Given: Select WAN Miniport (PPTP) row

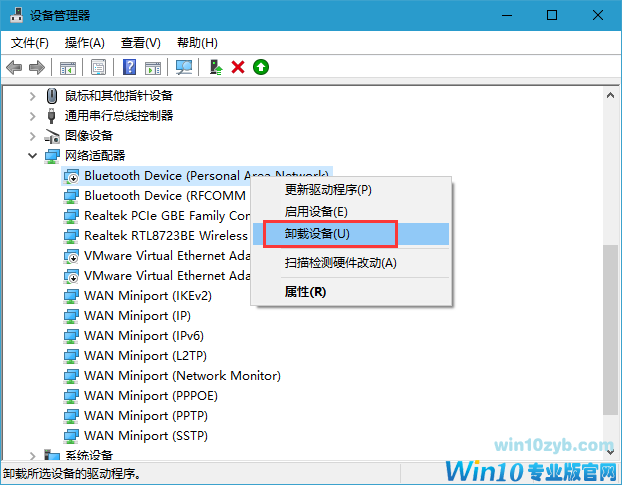Looking at the screenshot, I should (x=136, y=416).
